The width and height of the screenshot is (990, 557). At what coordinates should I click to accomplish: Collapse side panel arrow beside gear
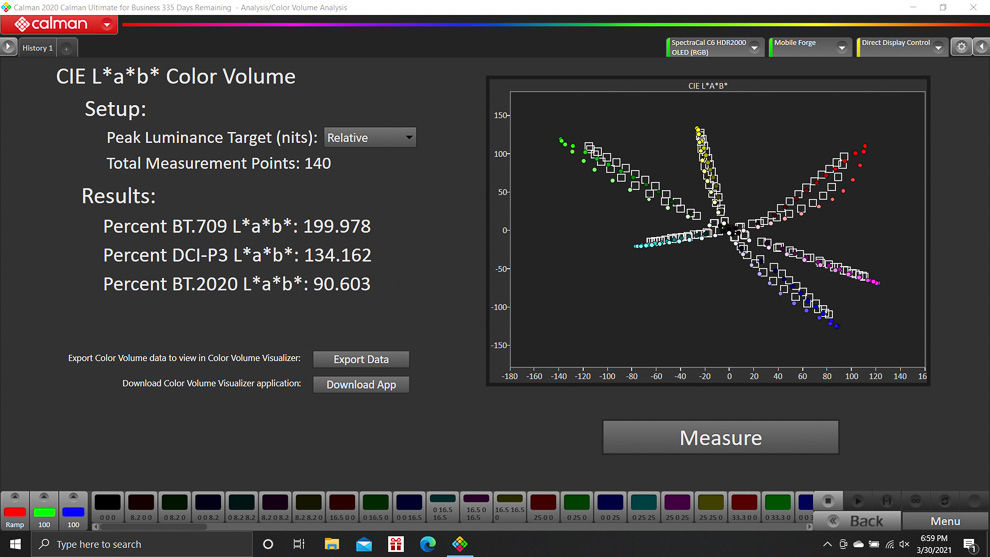pos(981,47)
